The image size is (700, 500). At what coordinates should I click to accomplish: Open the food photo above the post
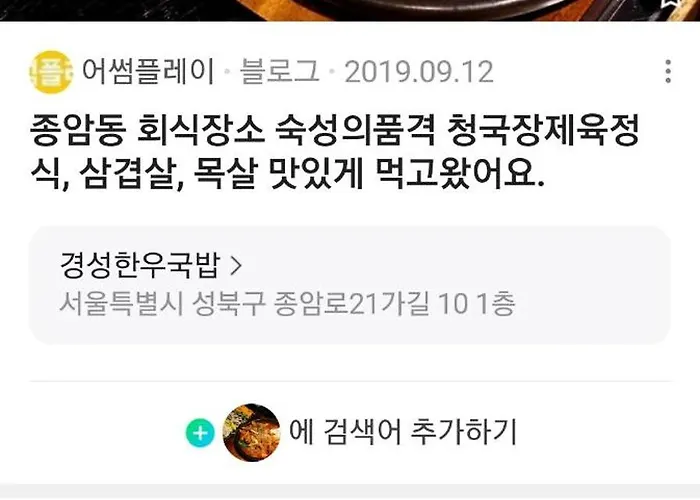pos(350,10)
